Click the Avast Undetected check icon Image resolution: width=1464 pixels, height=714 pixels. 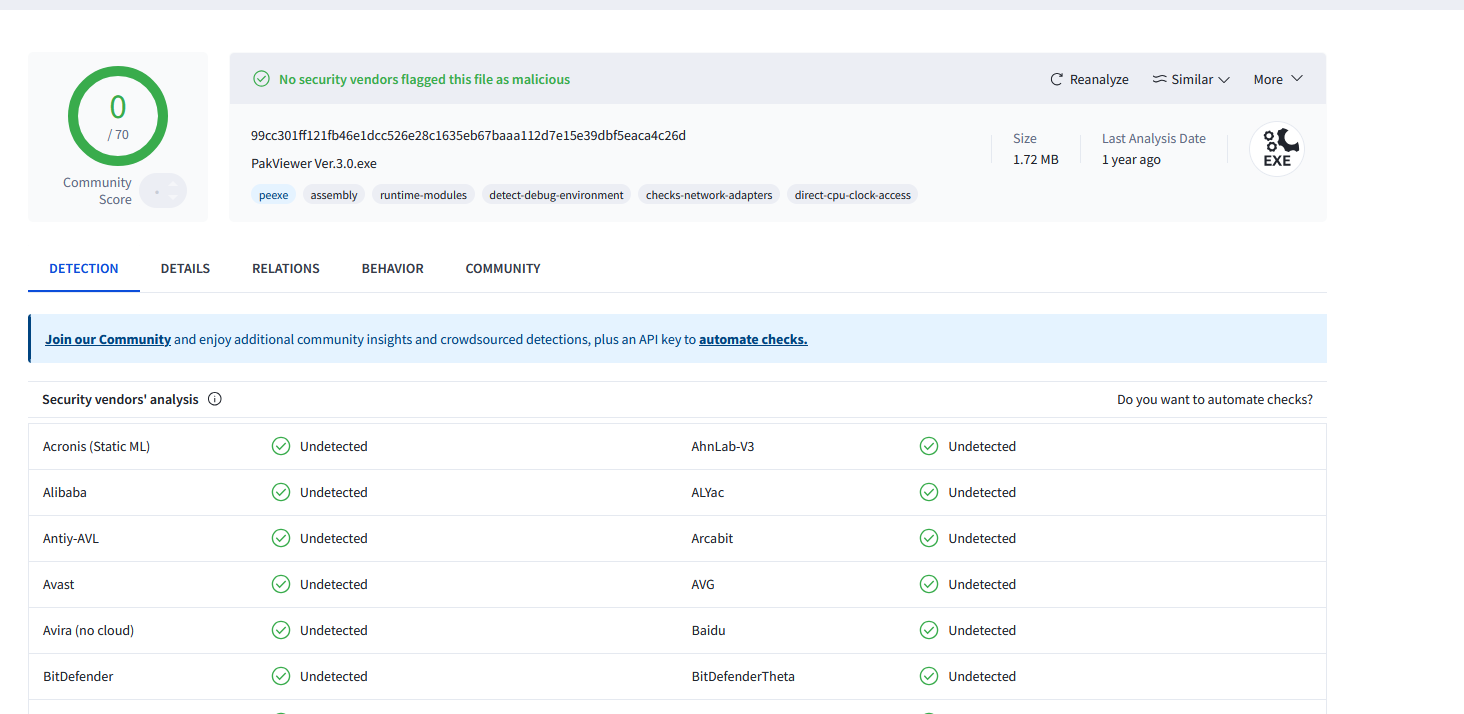click(281, 584)
